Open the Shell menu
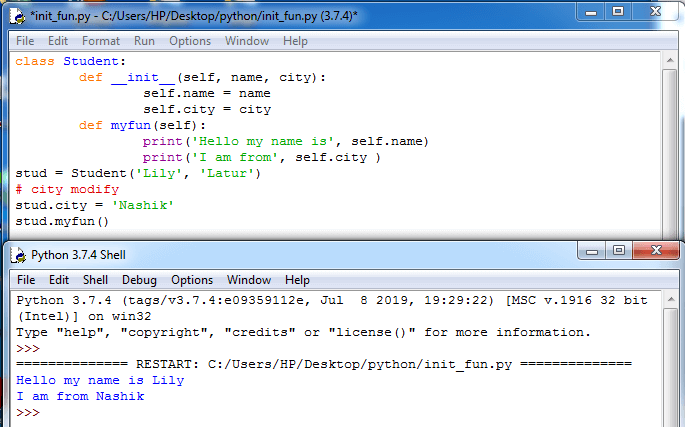 point(96,280)
